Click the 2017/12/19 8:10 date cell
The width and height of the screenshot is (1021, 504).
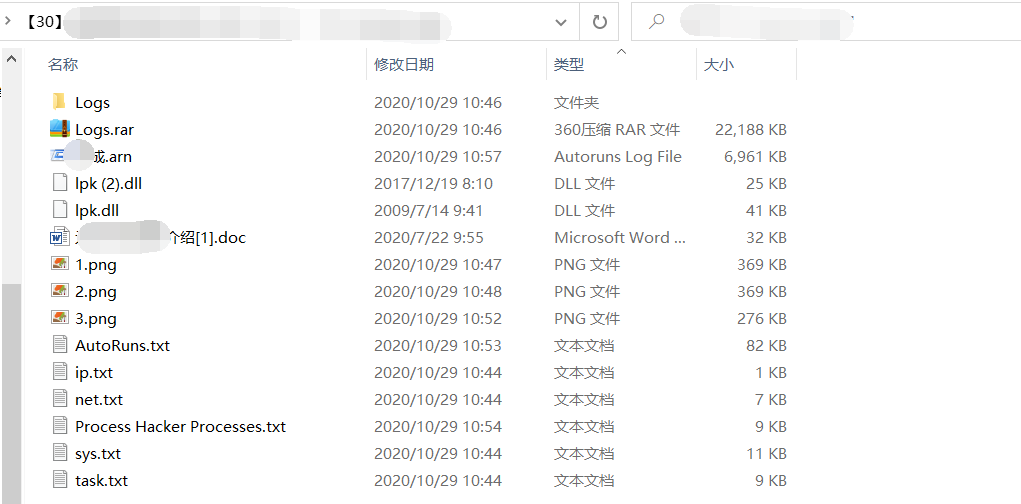pos(433,183)
